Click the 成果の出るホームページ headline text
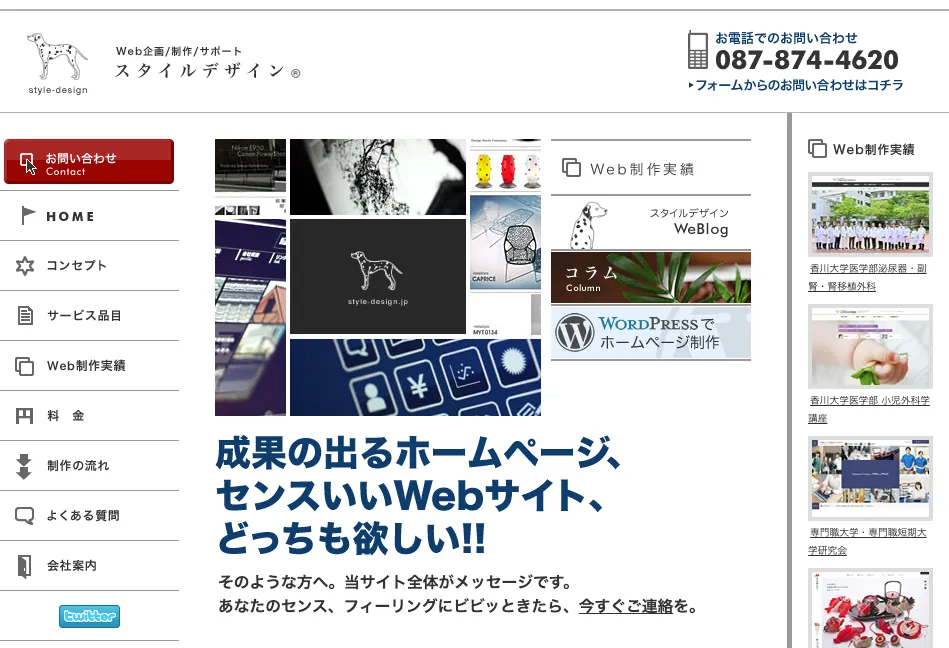The height and width of the screenshot is (648, 949). pyautogui.click(x=418, y=453)
